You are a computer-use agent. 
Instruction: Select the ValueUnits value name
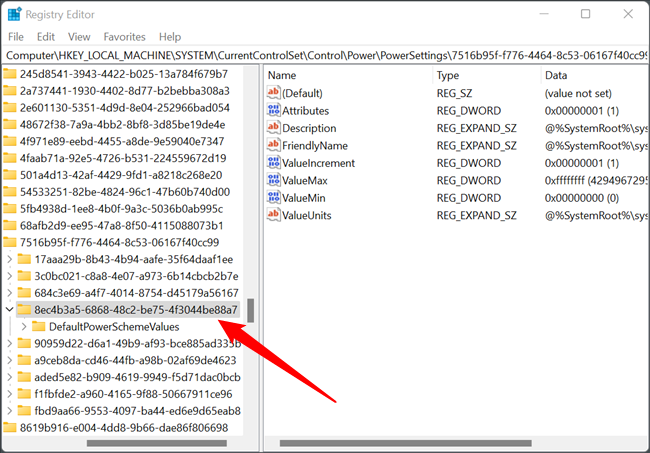tap(306, 215)
